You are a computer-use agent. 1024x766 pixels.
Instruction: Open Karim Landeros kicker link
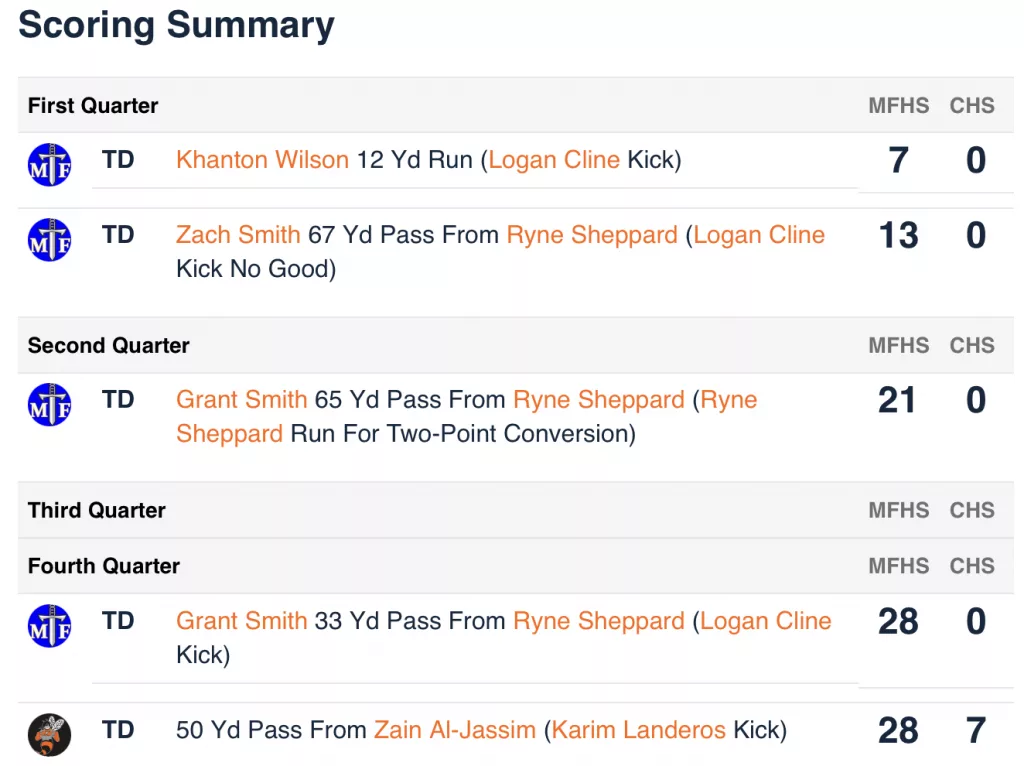coord(639,729)
